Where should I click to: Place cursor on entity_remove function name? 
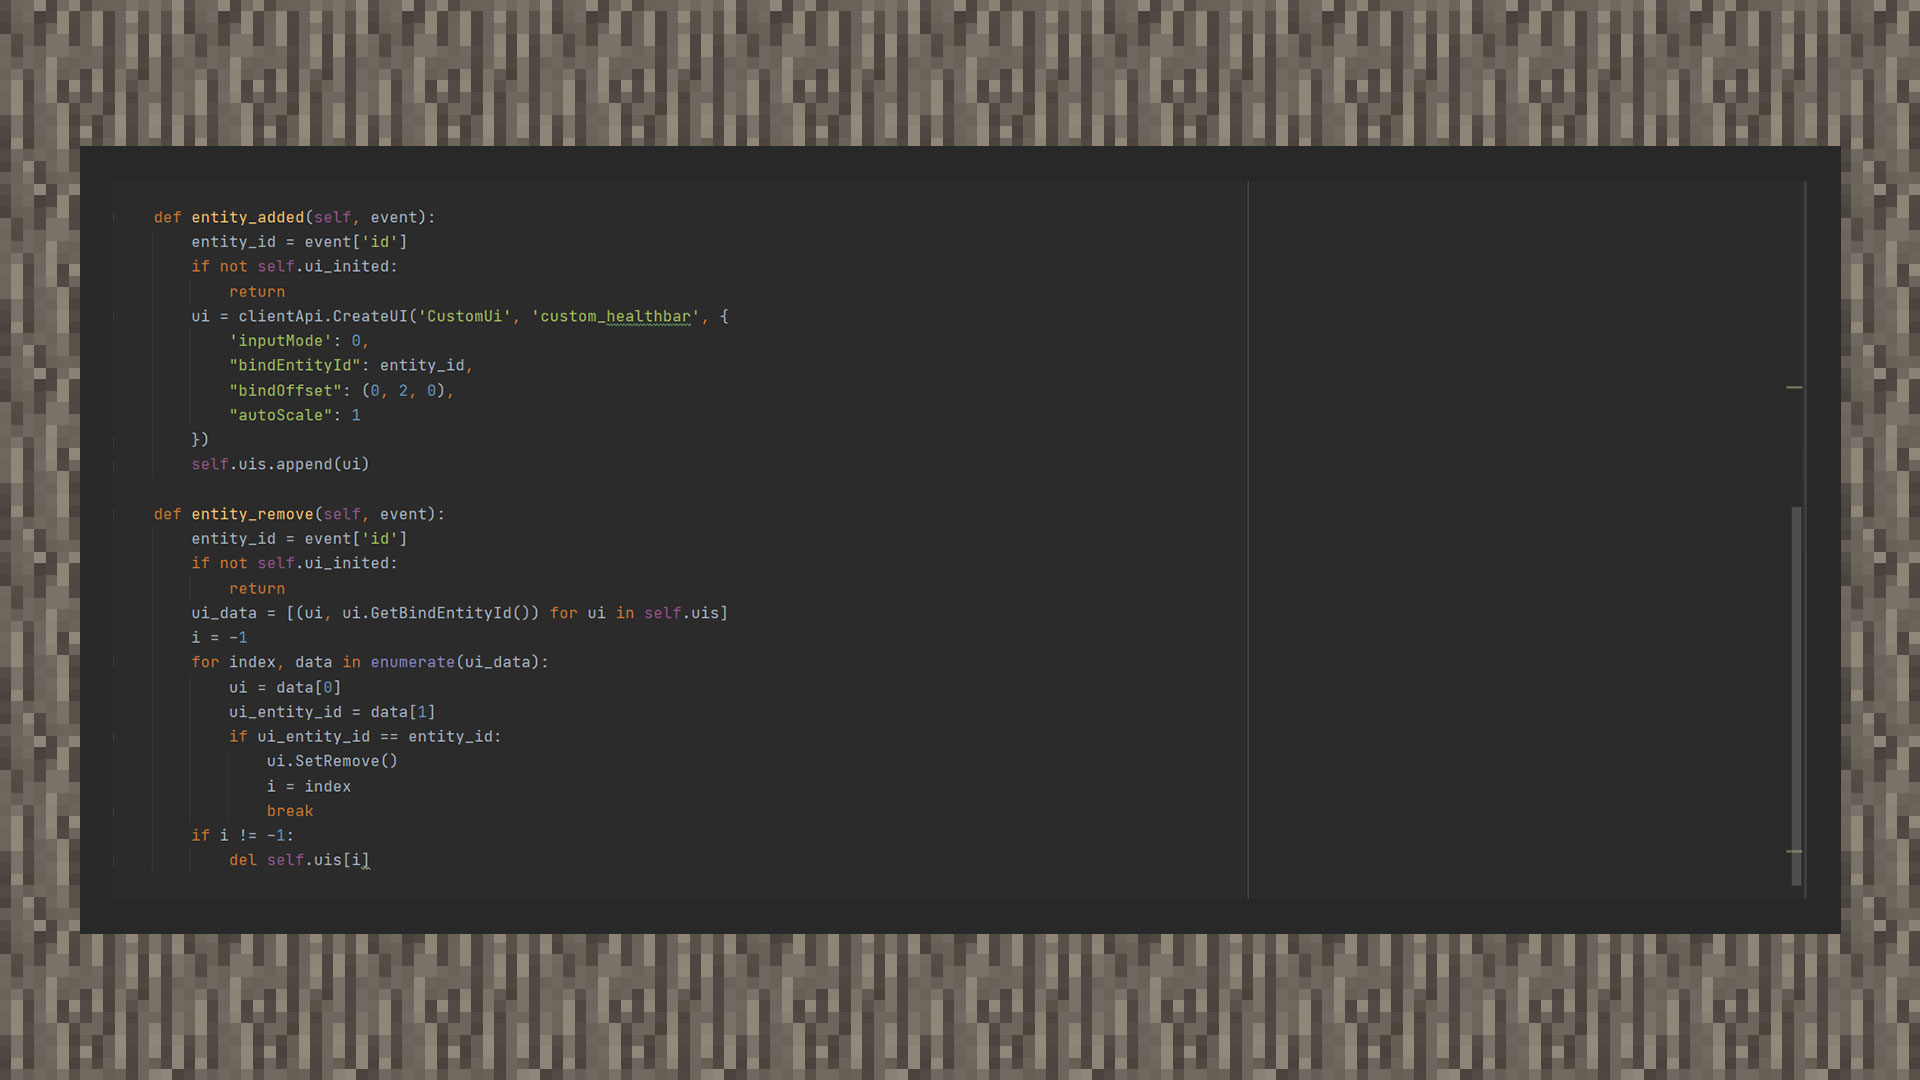252,514
